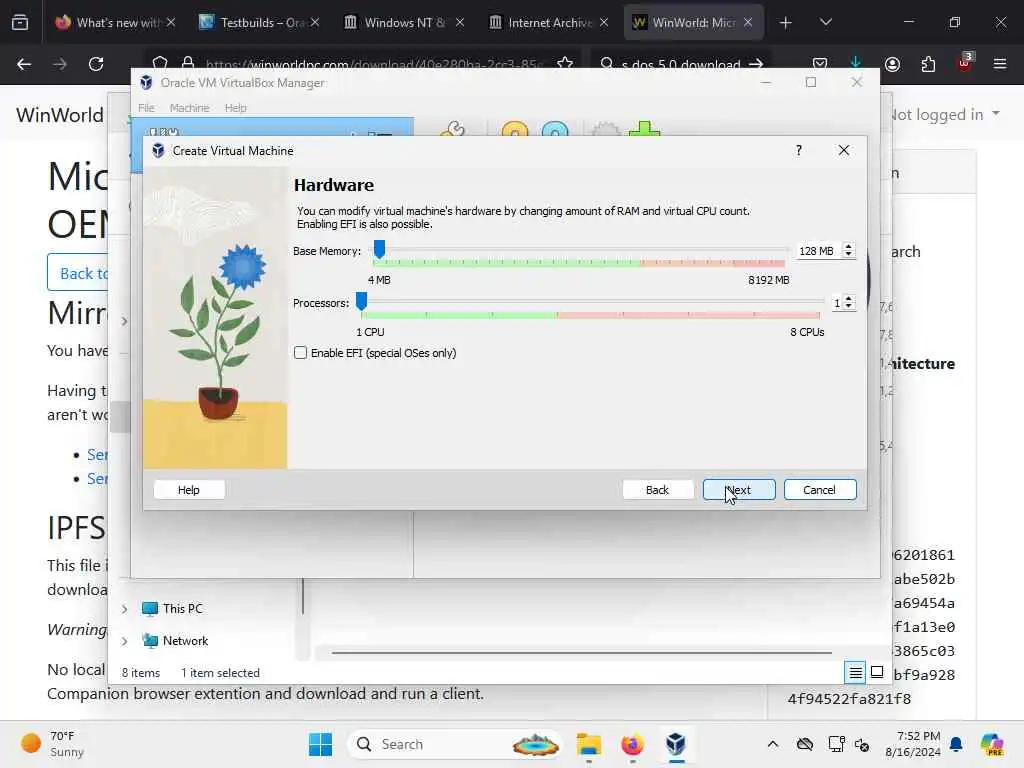Reload the current page in Firefox

(96, 64)
